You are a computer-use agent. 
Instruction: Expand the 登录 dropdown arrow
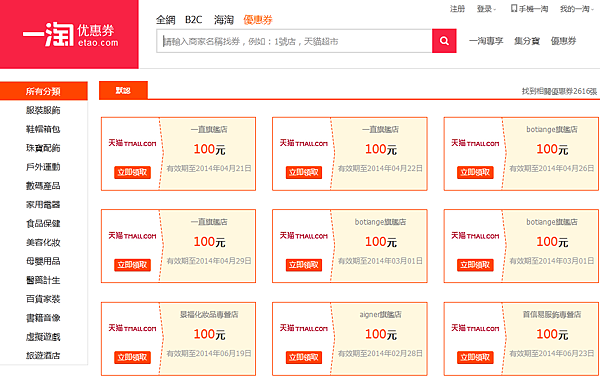[495, 10]
